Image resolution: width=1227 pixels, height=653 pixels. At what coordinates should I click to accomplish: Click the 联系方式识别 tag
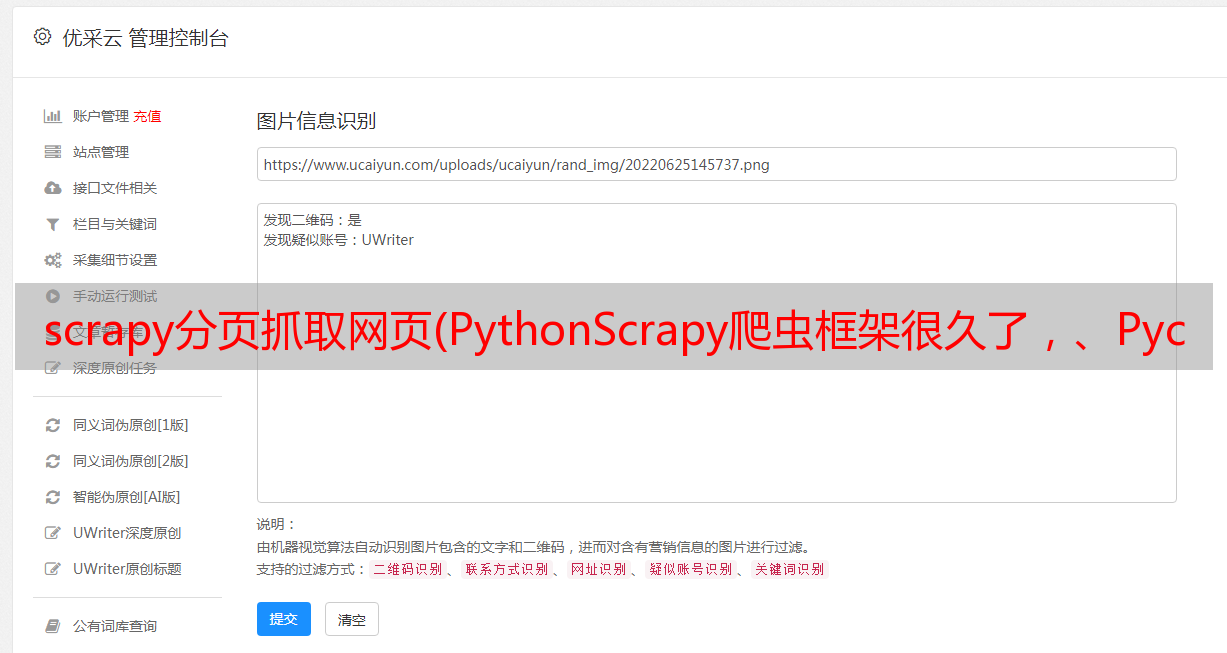click(x=506, y=569)
